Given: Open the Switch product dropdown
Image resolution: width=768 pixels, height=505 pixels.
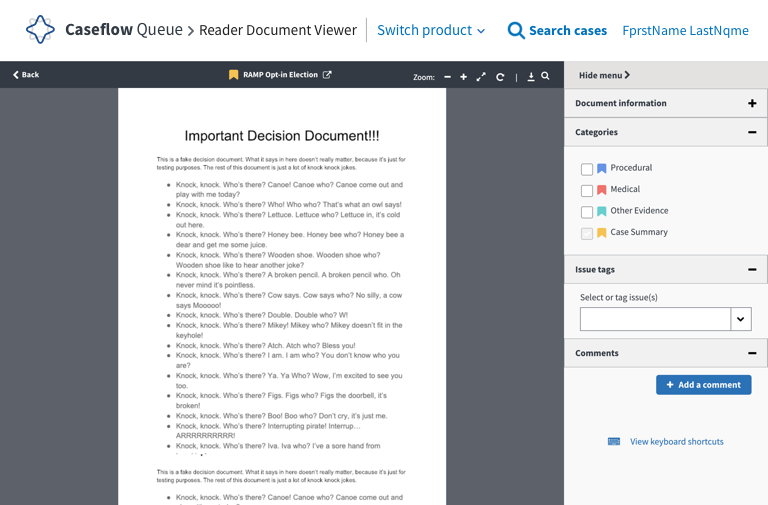Looking at the screenshot, I should 431,30.
